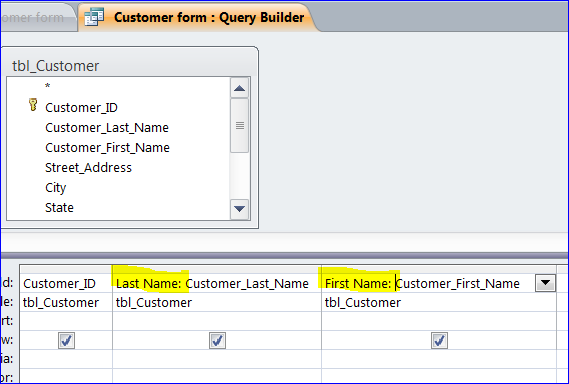Click the tbl_Customer table cell under Customer_ID
569x384 pixels.
coord(66,302)
